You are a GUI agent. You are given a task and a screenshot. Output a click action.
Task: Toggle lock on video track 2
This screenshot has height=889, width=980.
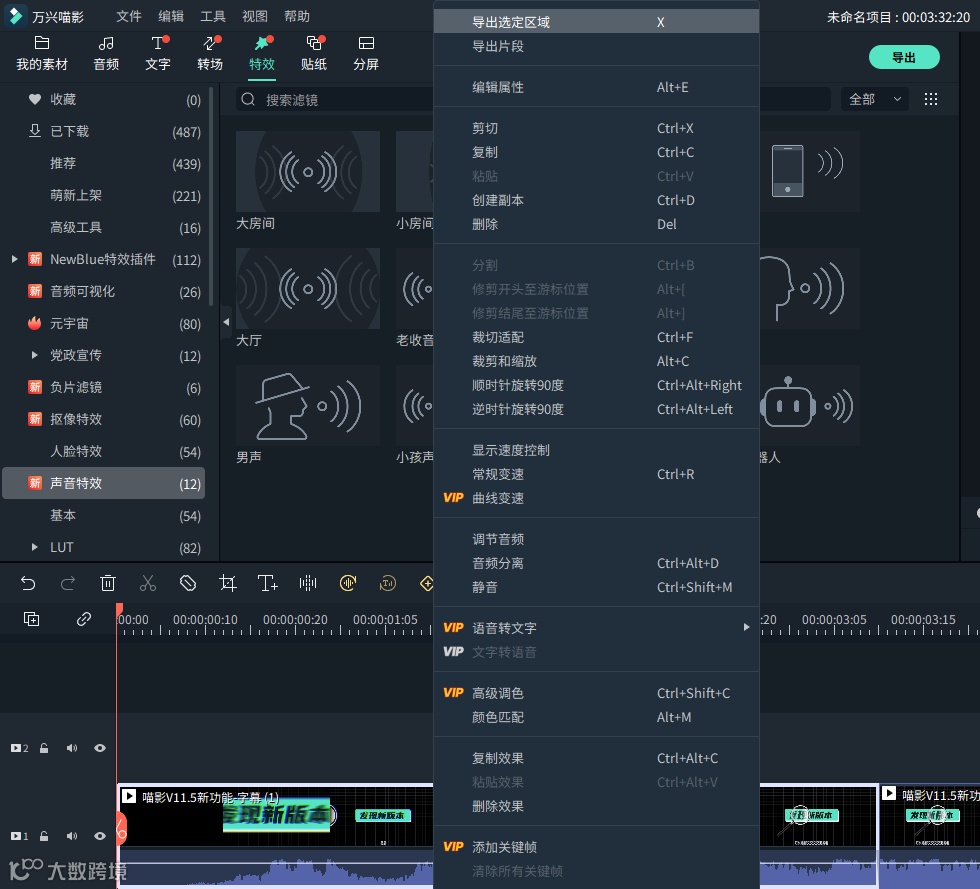pos(44,748)
